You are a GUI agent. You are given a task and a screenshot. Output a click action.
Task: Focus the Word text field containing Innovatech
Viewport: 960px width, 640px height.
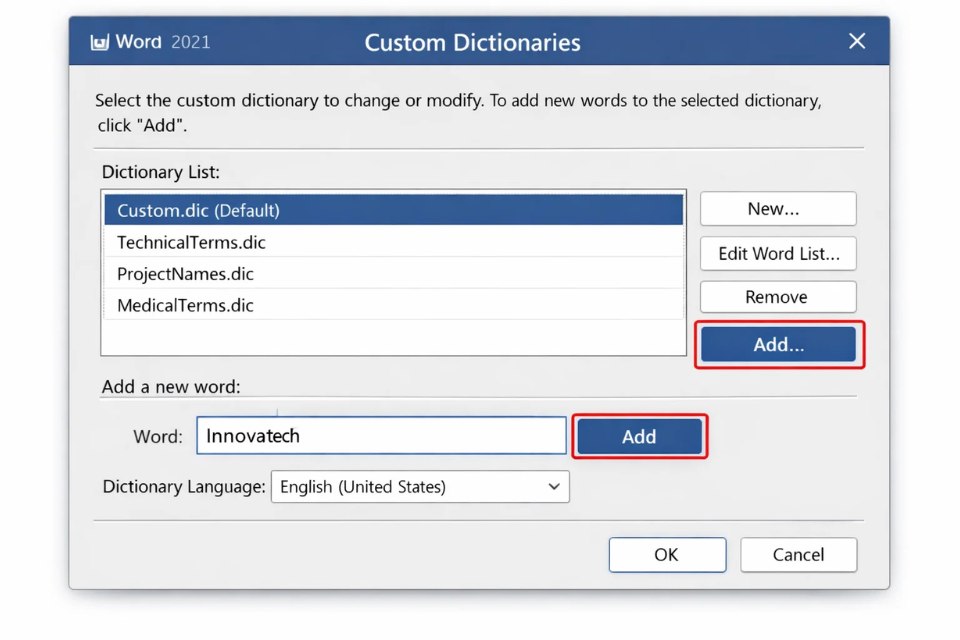pos(380,436)
